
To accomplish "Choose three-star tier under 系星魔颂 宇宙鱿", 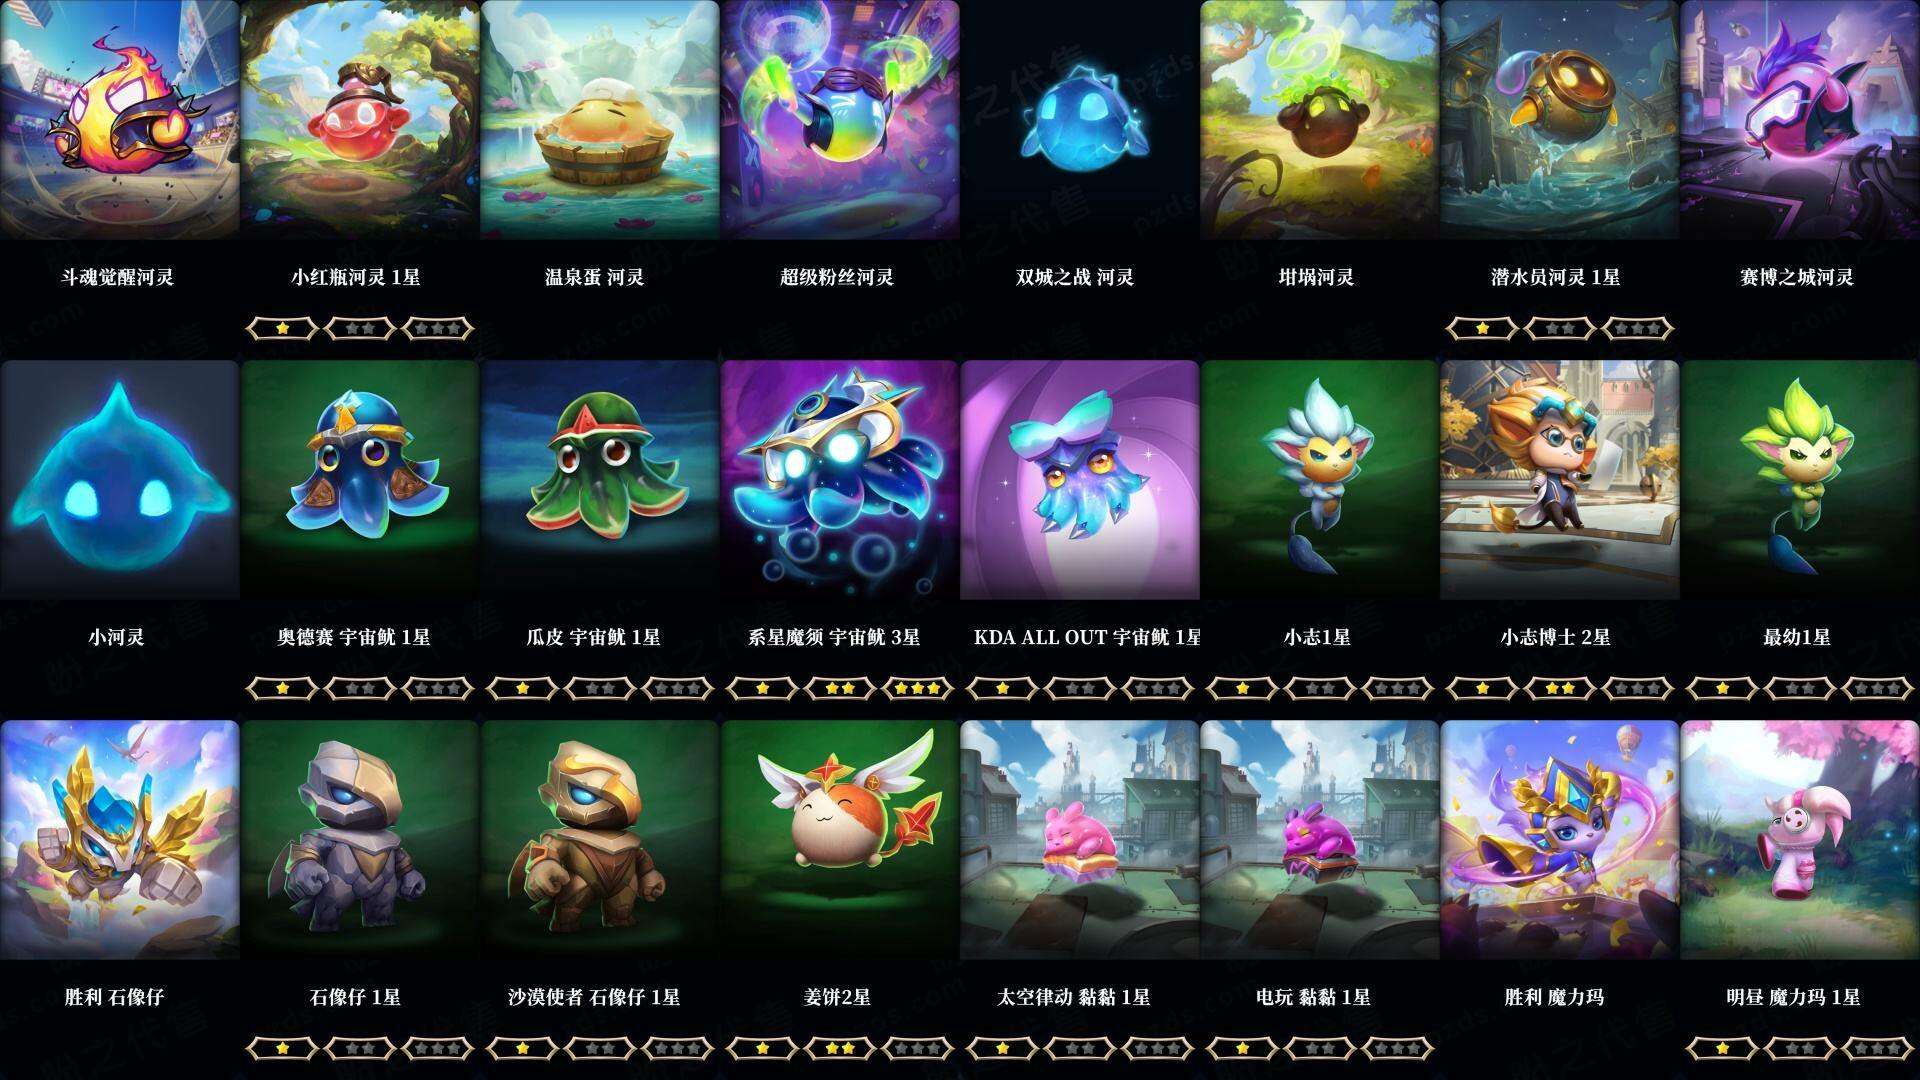I will pos(917,688).
